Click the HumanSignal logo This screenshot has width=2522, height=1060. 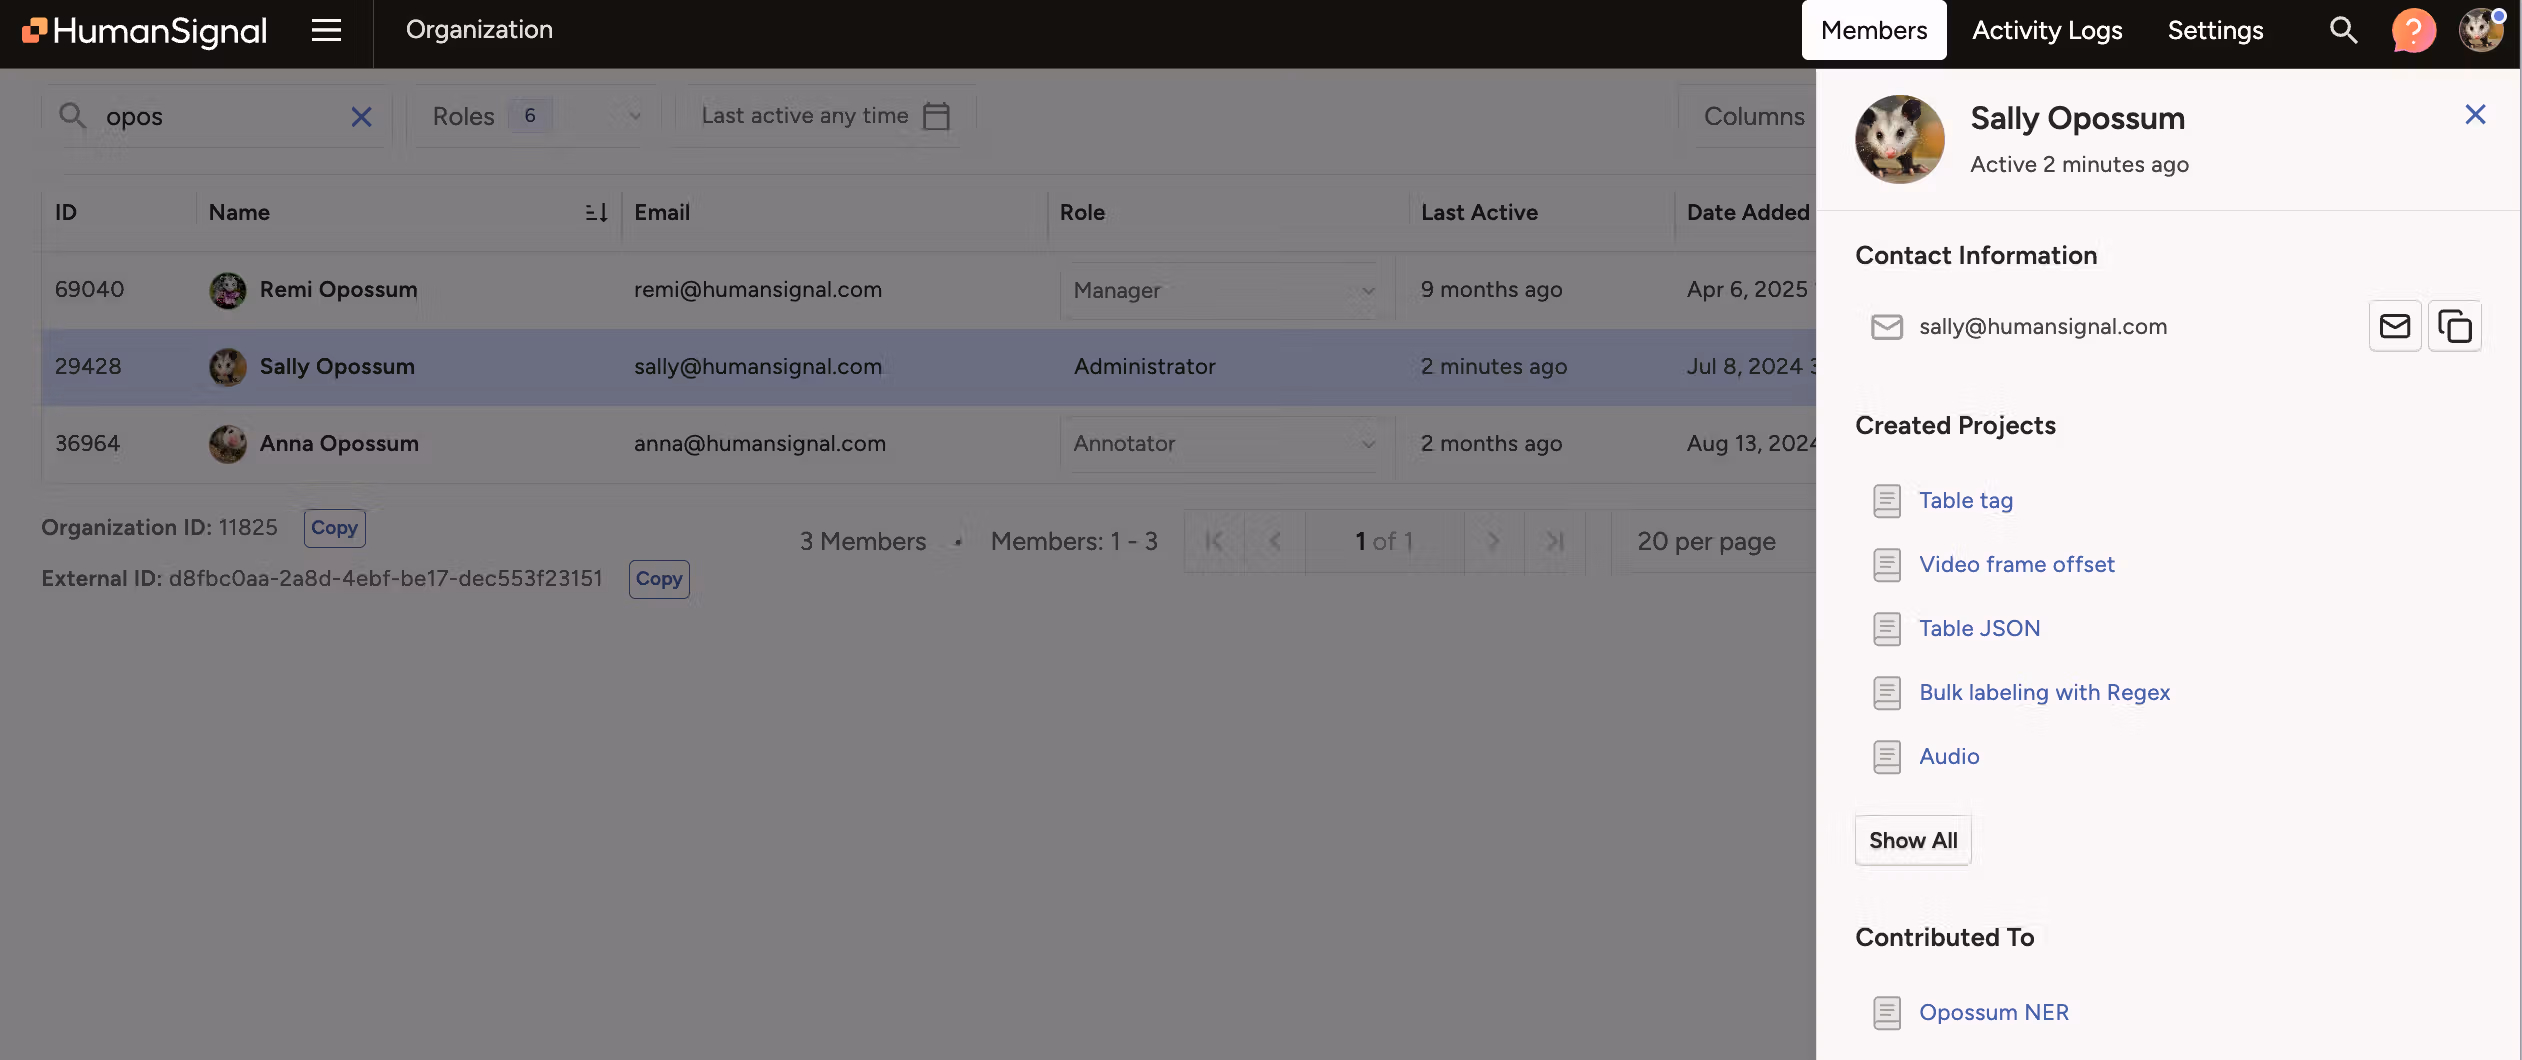click(x=143, y=30)
